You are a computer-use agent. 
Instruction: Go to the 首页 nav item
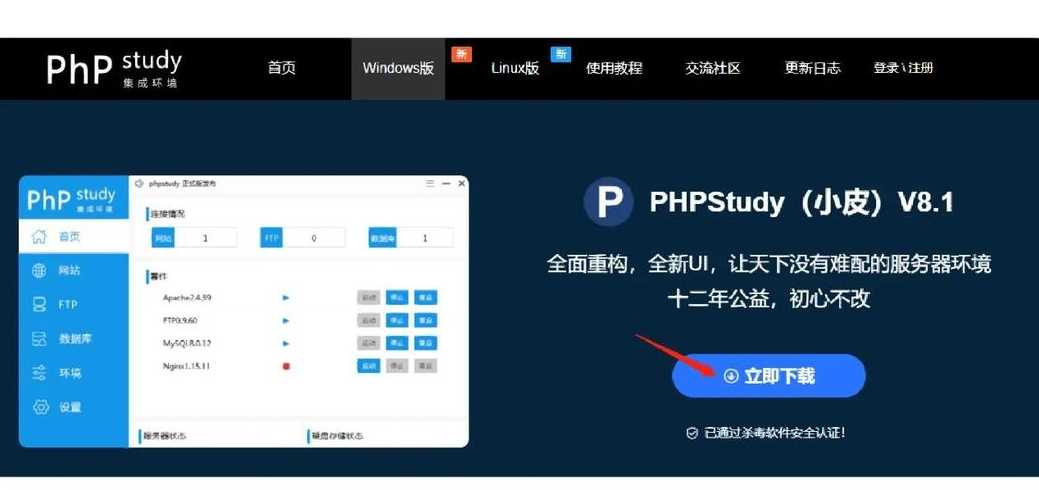click(282, 68)
